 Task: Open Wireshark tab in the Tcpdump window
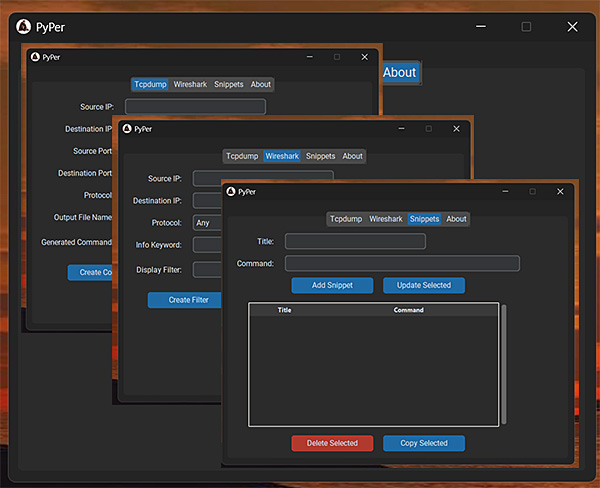190,84
